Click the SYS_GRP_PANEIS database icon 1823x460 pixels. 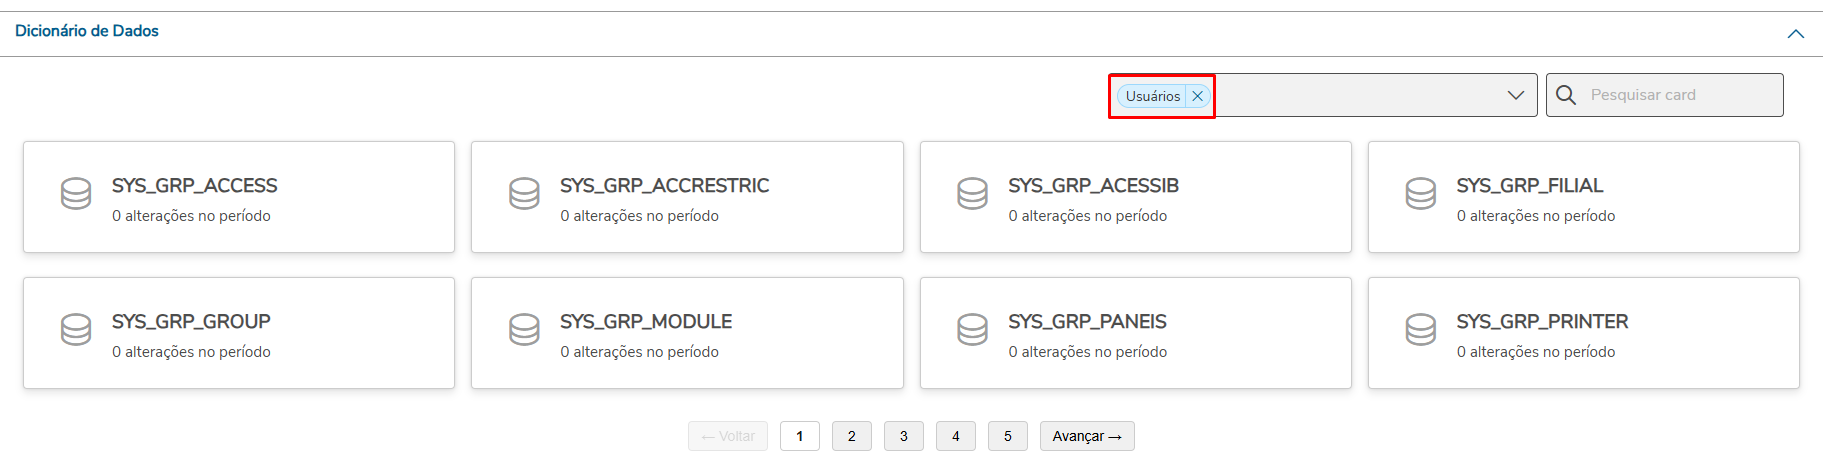pyautogui.click(x=972, y=330)
